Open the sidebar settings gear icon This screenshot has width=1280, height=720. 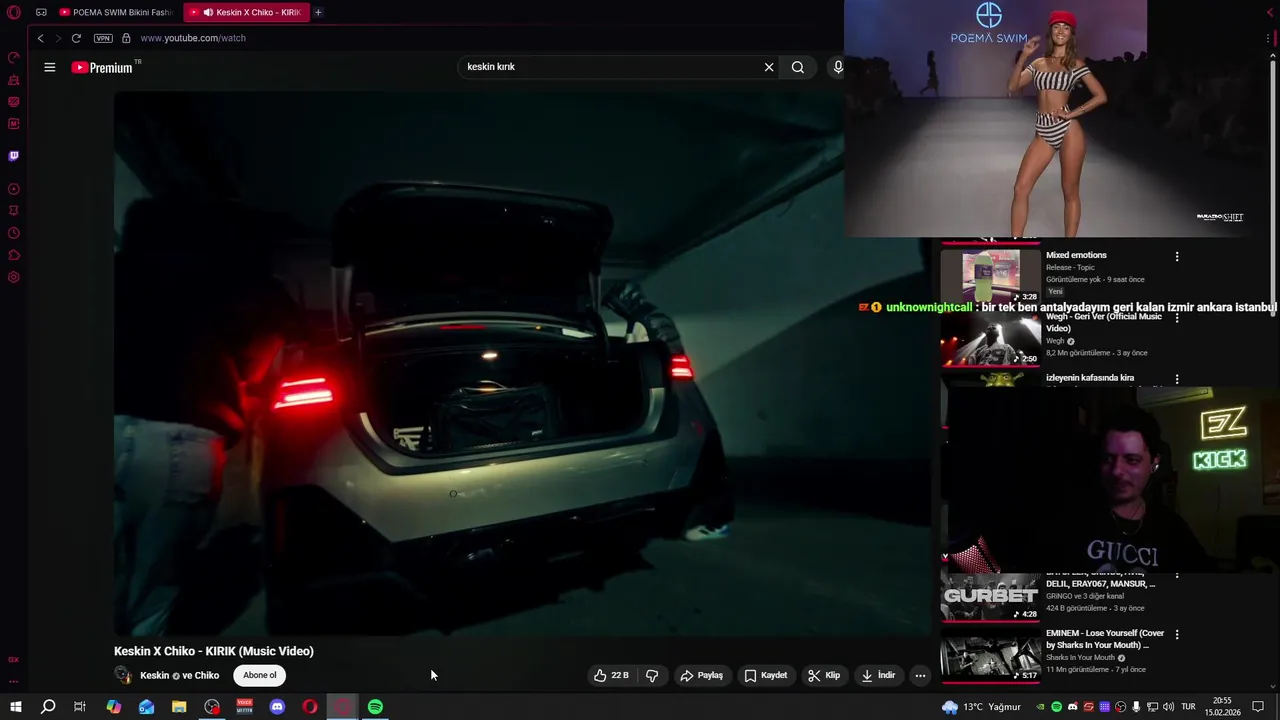click(x=14, y=277)
